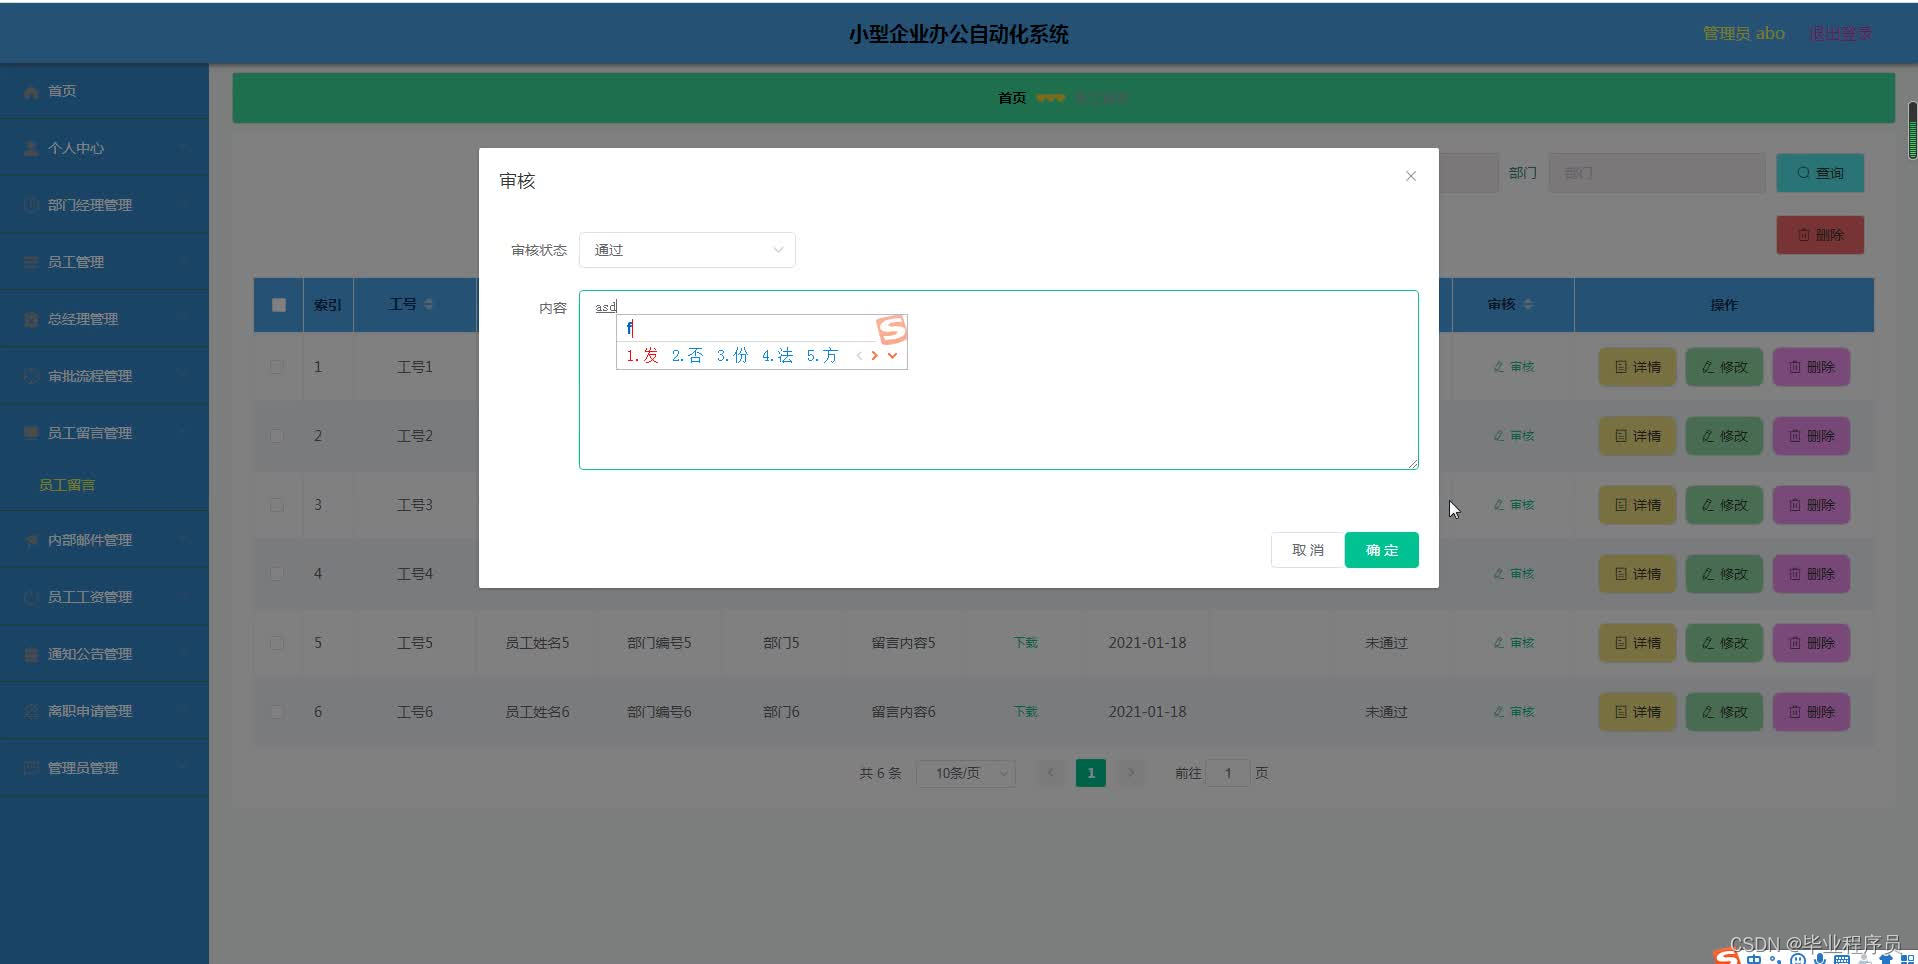The height and width of the screenshot is (964, 1918).
Task: Click the 审核 pencil link in row 工号3
Action: 1514,505
